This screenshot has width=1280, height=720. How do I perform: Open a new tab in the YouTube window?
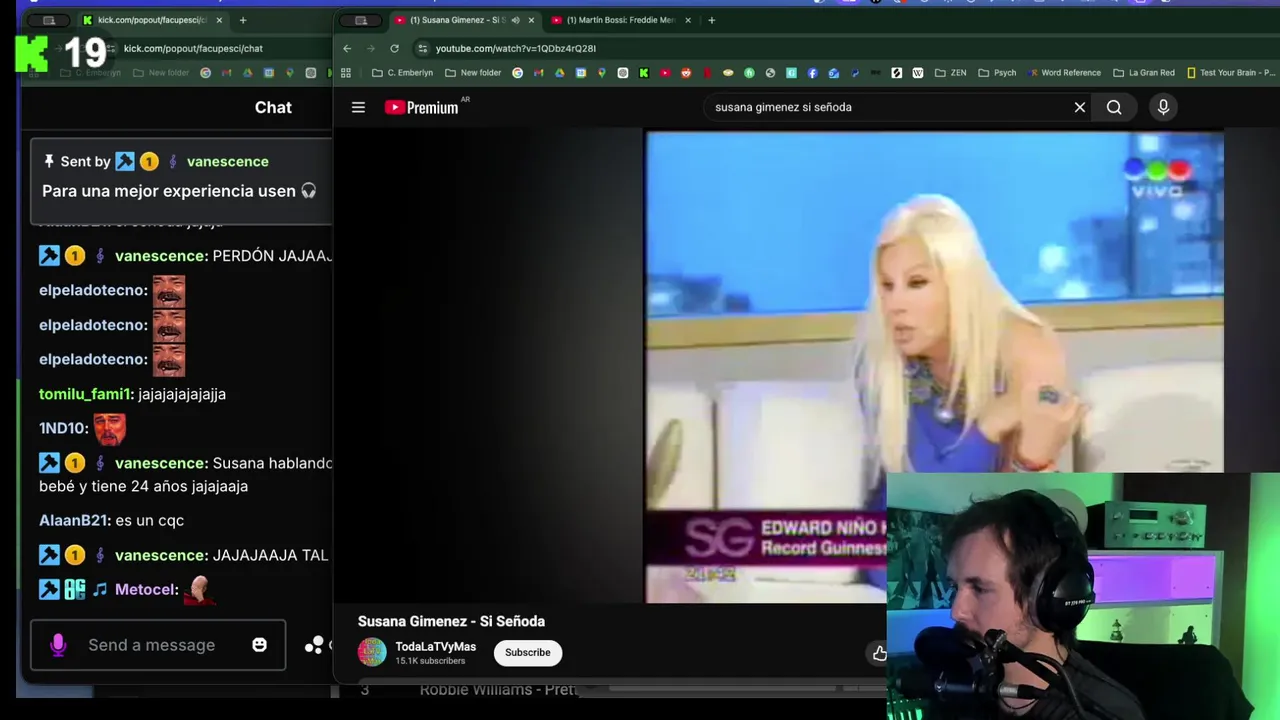[x=711, y=20]
